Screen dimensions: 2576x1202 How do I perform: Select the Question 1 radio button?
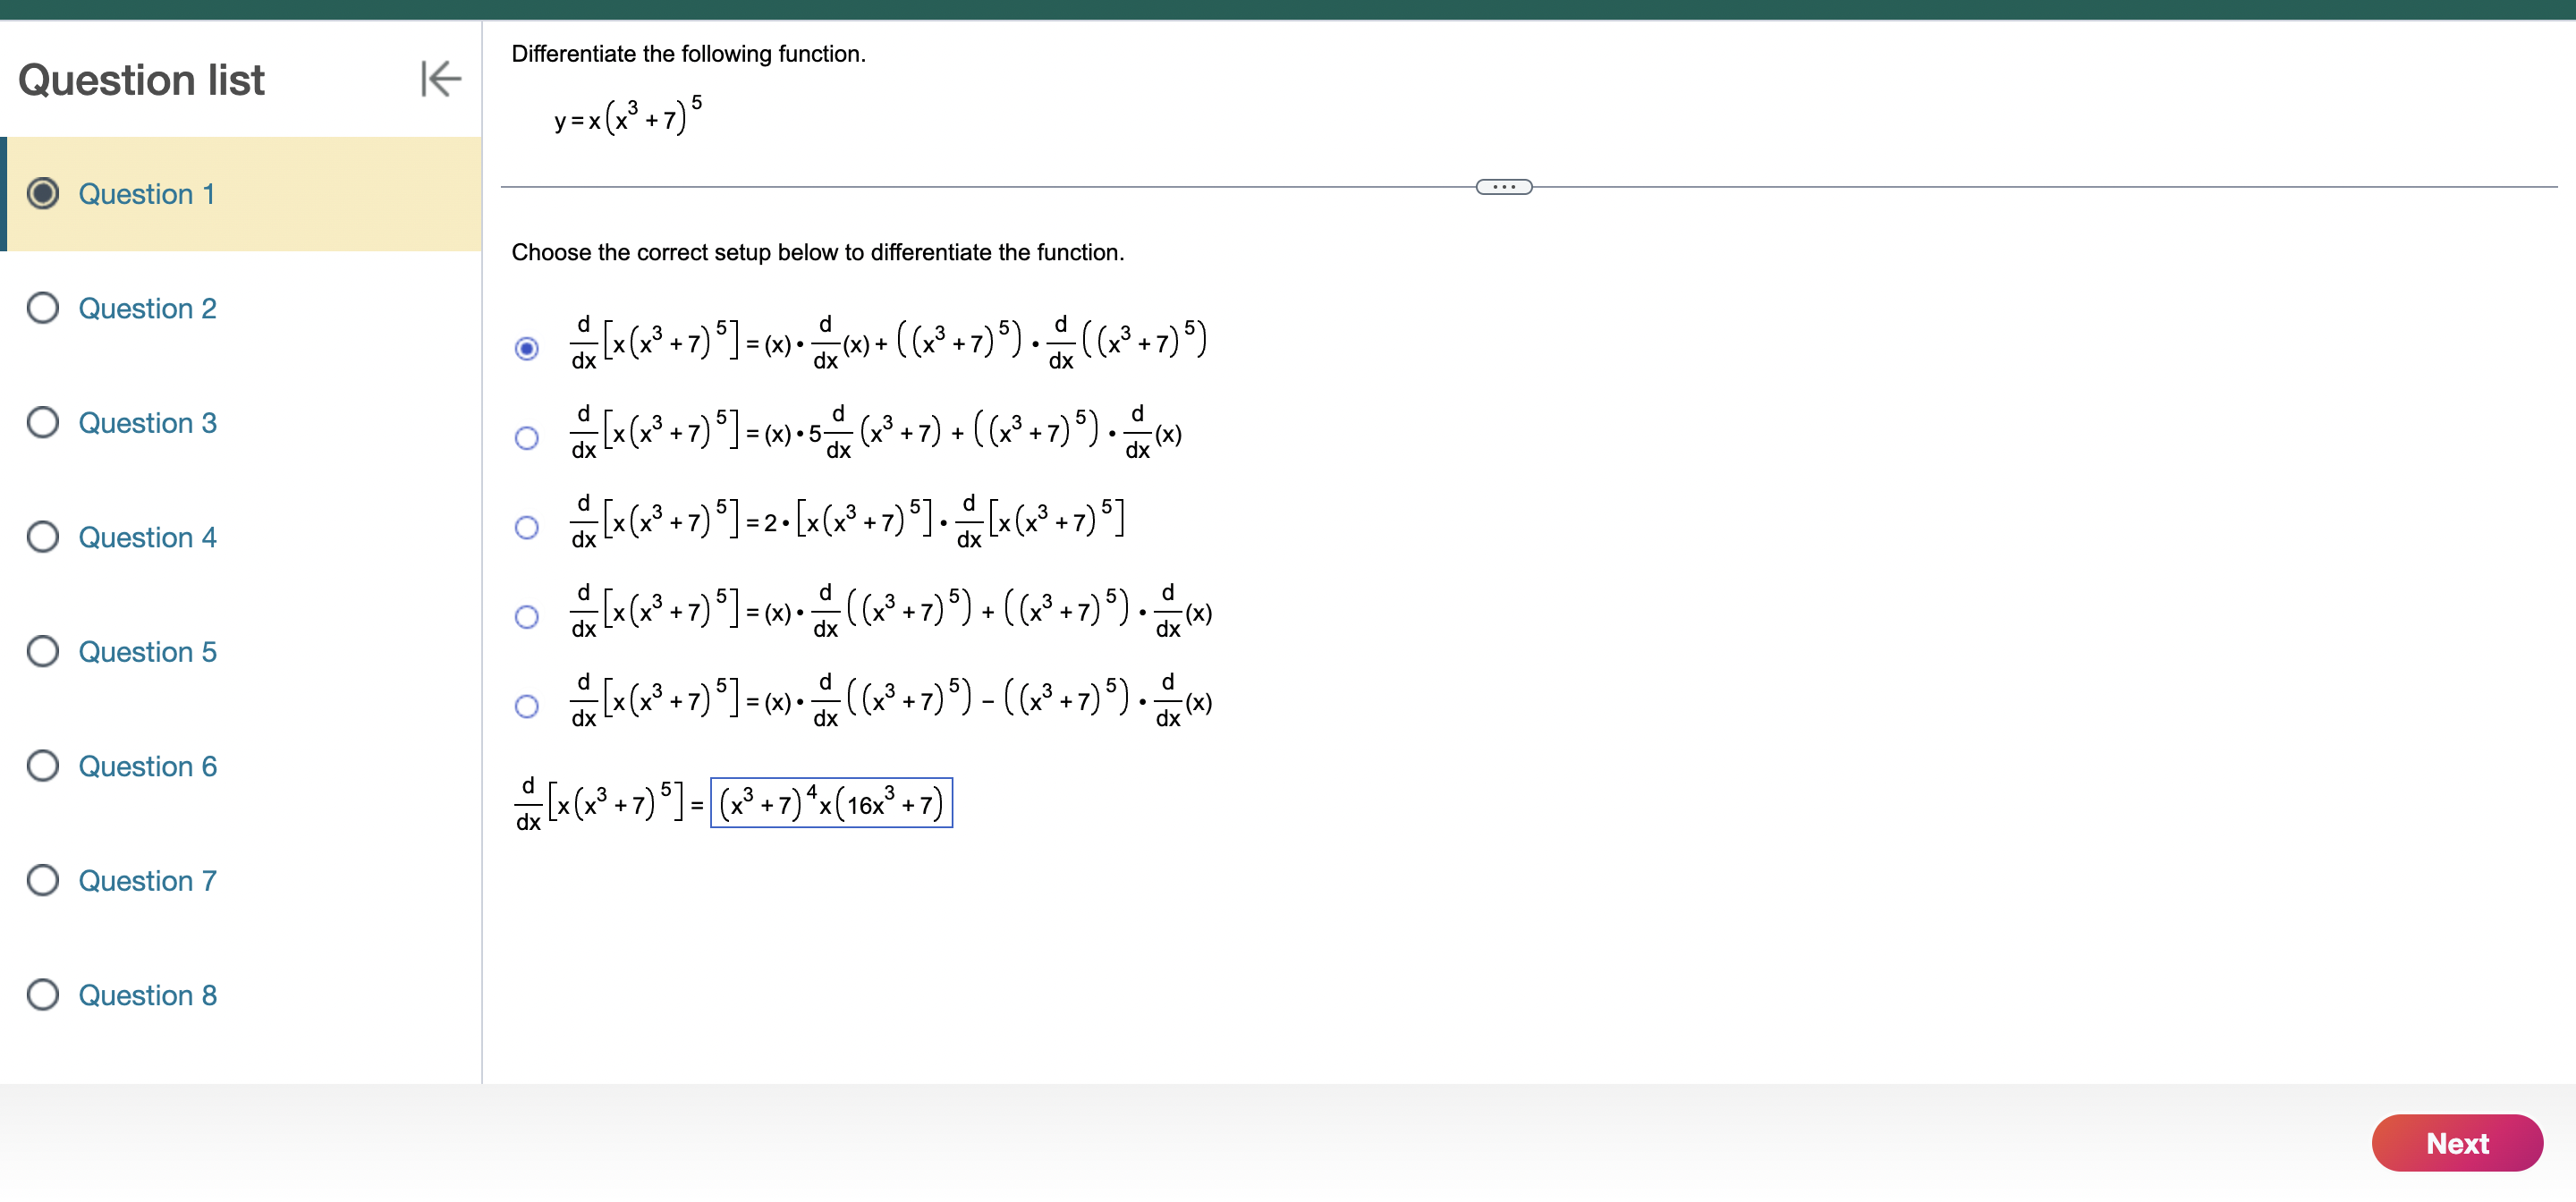click(x=43, y=194)
